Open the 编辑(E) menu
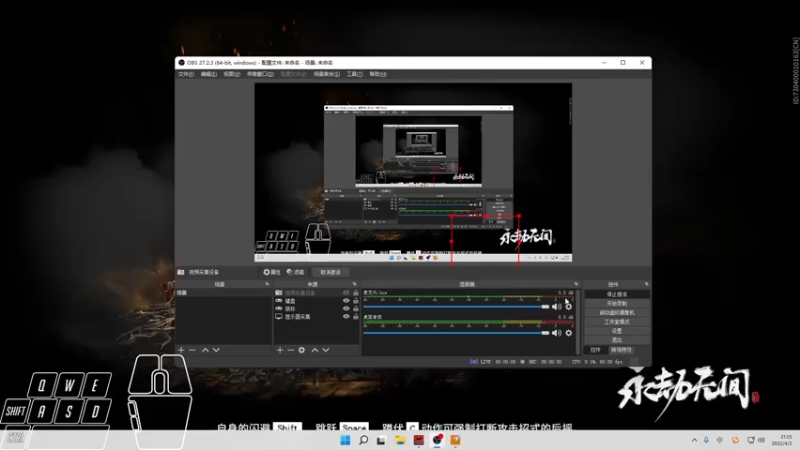 (208, 74)
